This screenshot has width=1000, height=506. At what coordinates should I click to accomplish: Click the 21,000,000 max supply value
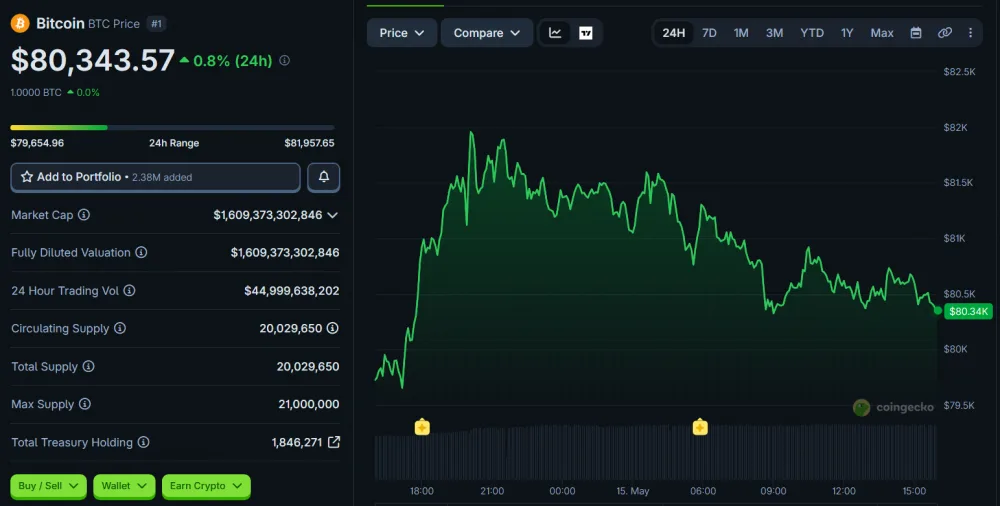click(x=309, y=404)
